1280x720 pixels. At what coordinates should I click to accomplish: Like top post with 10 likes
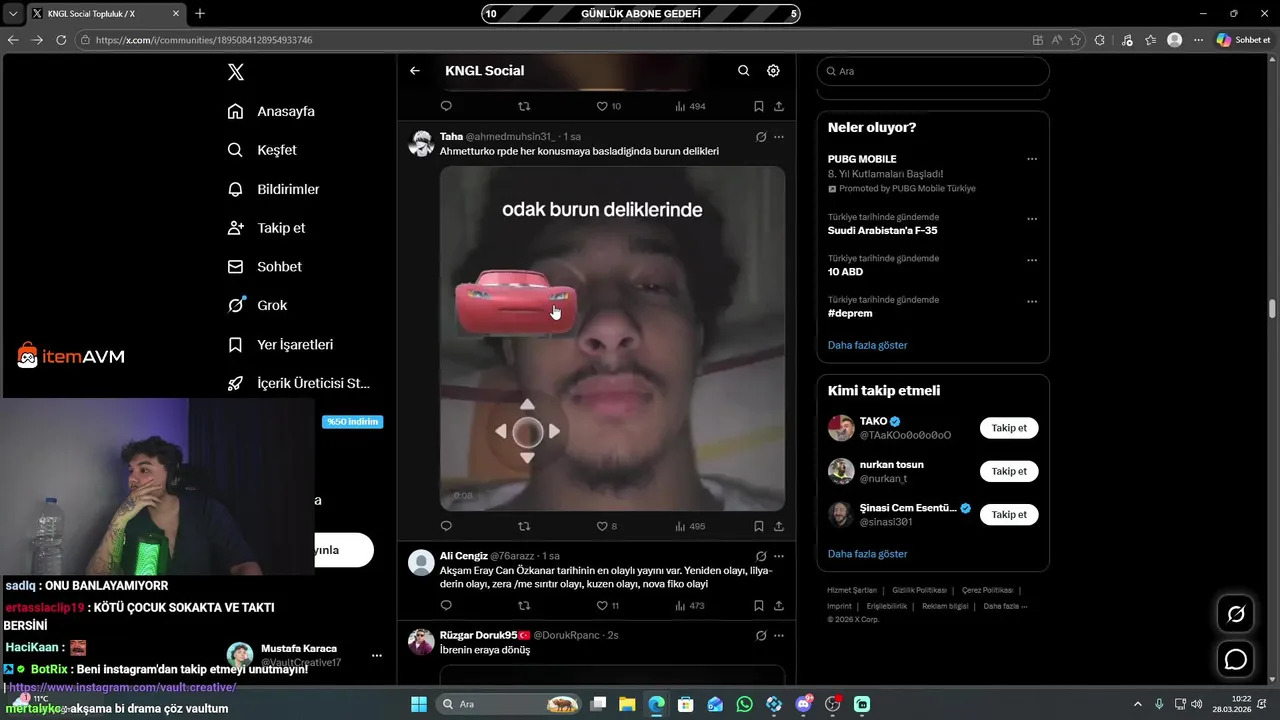click(x=608, y=106)
